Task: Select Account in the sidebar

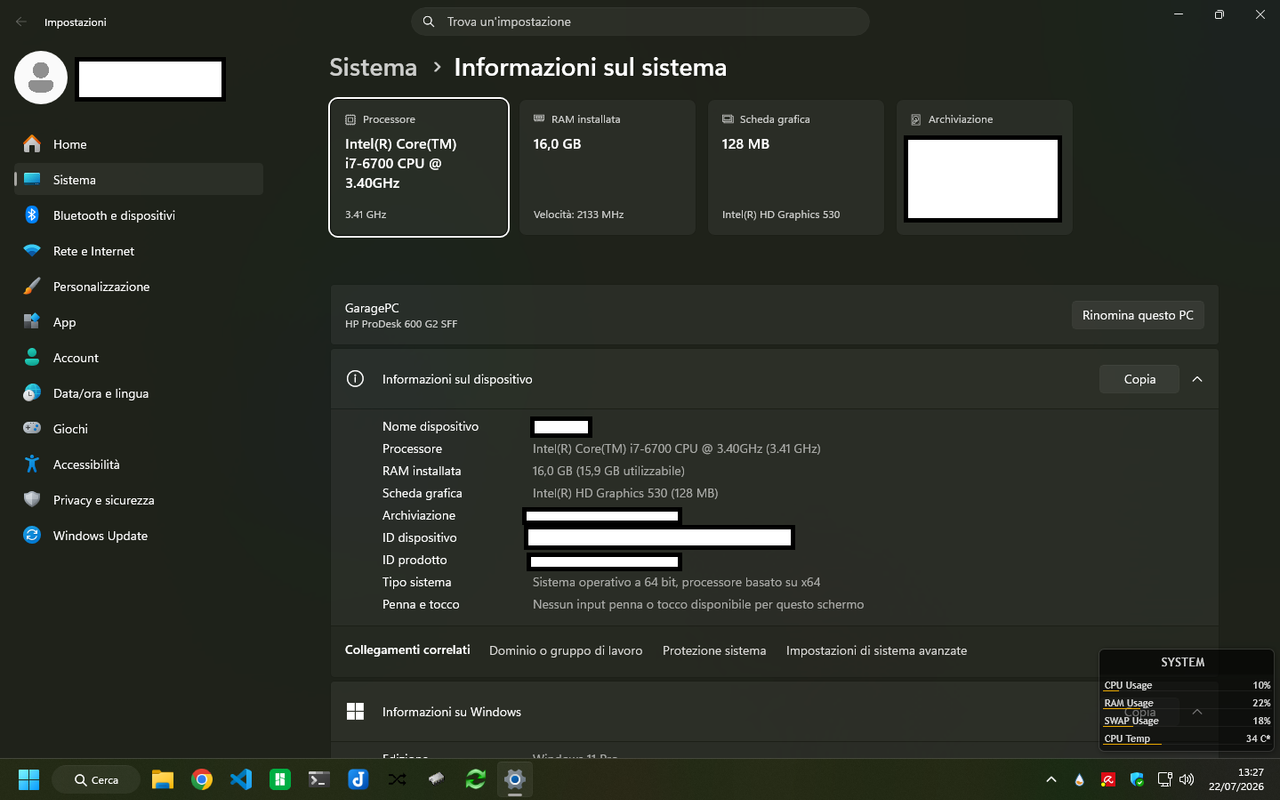Action: 139,358
